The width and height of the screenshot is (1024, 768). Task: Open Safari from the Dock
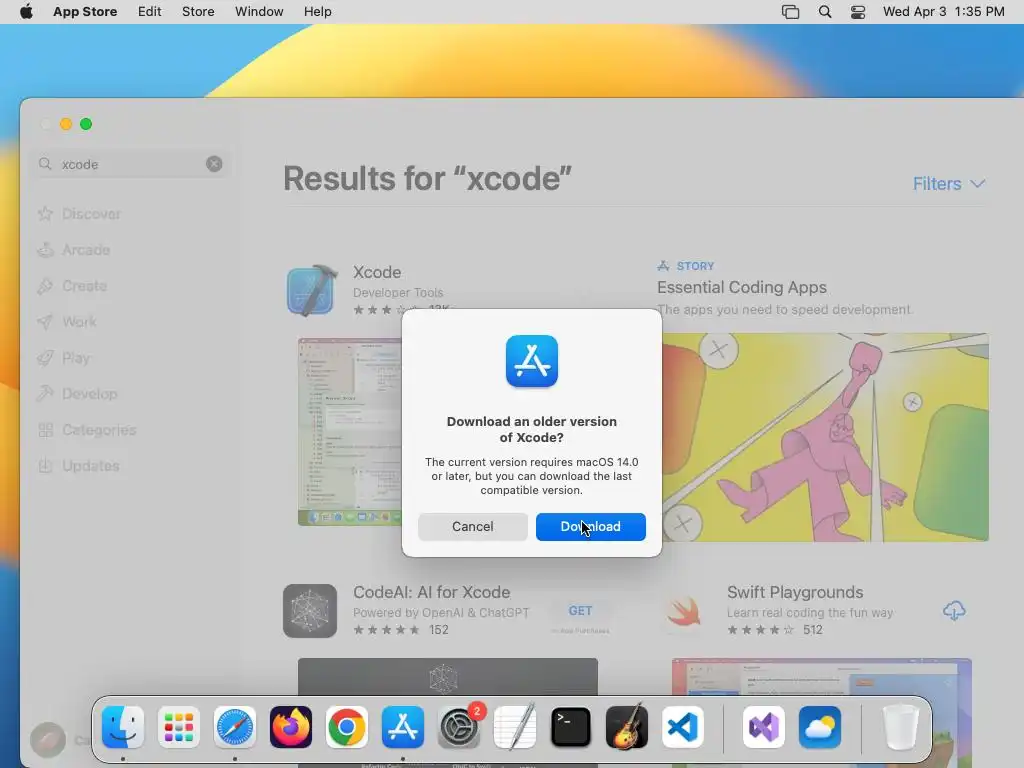pyautogui.click(x=234, y=727)
